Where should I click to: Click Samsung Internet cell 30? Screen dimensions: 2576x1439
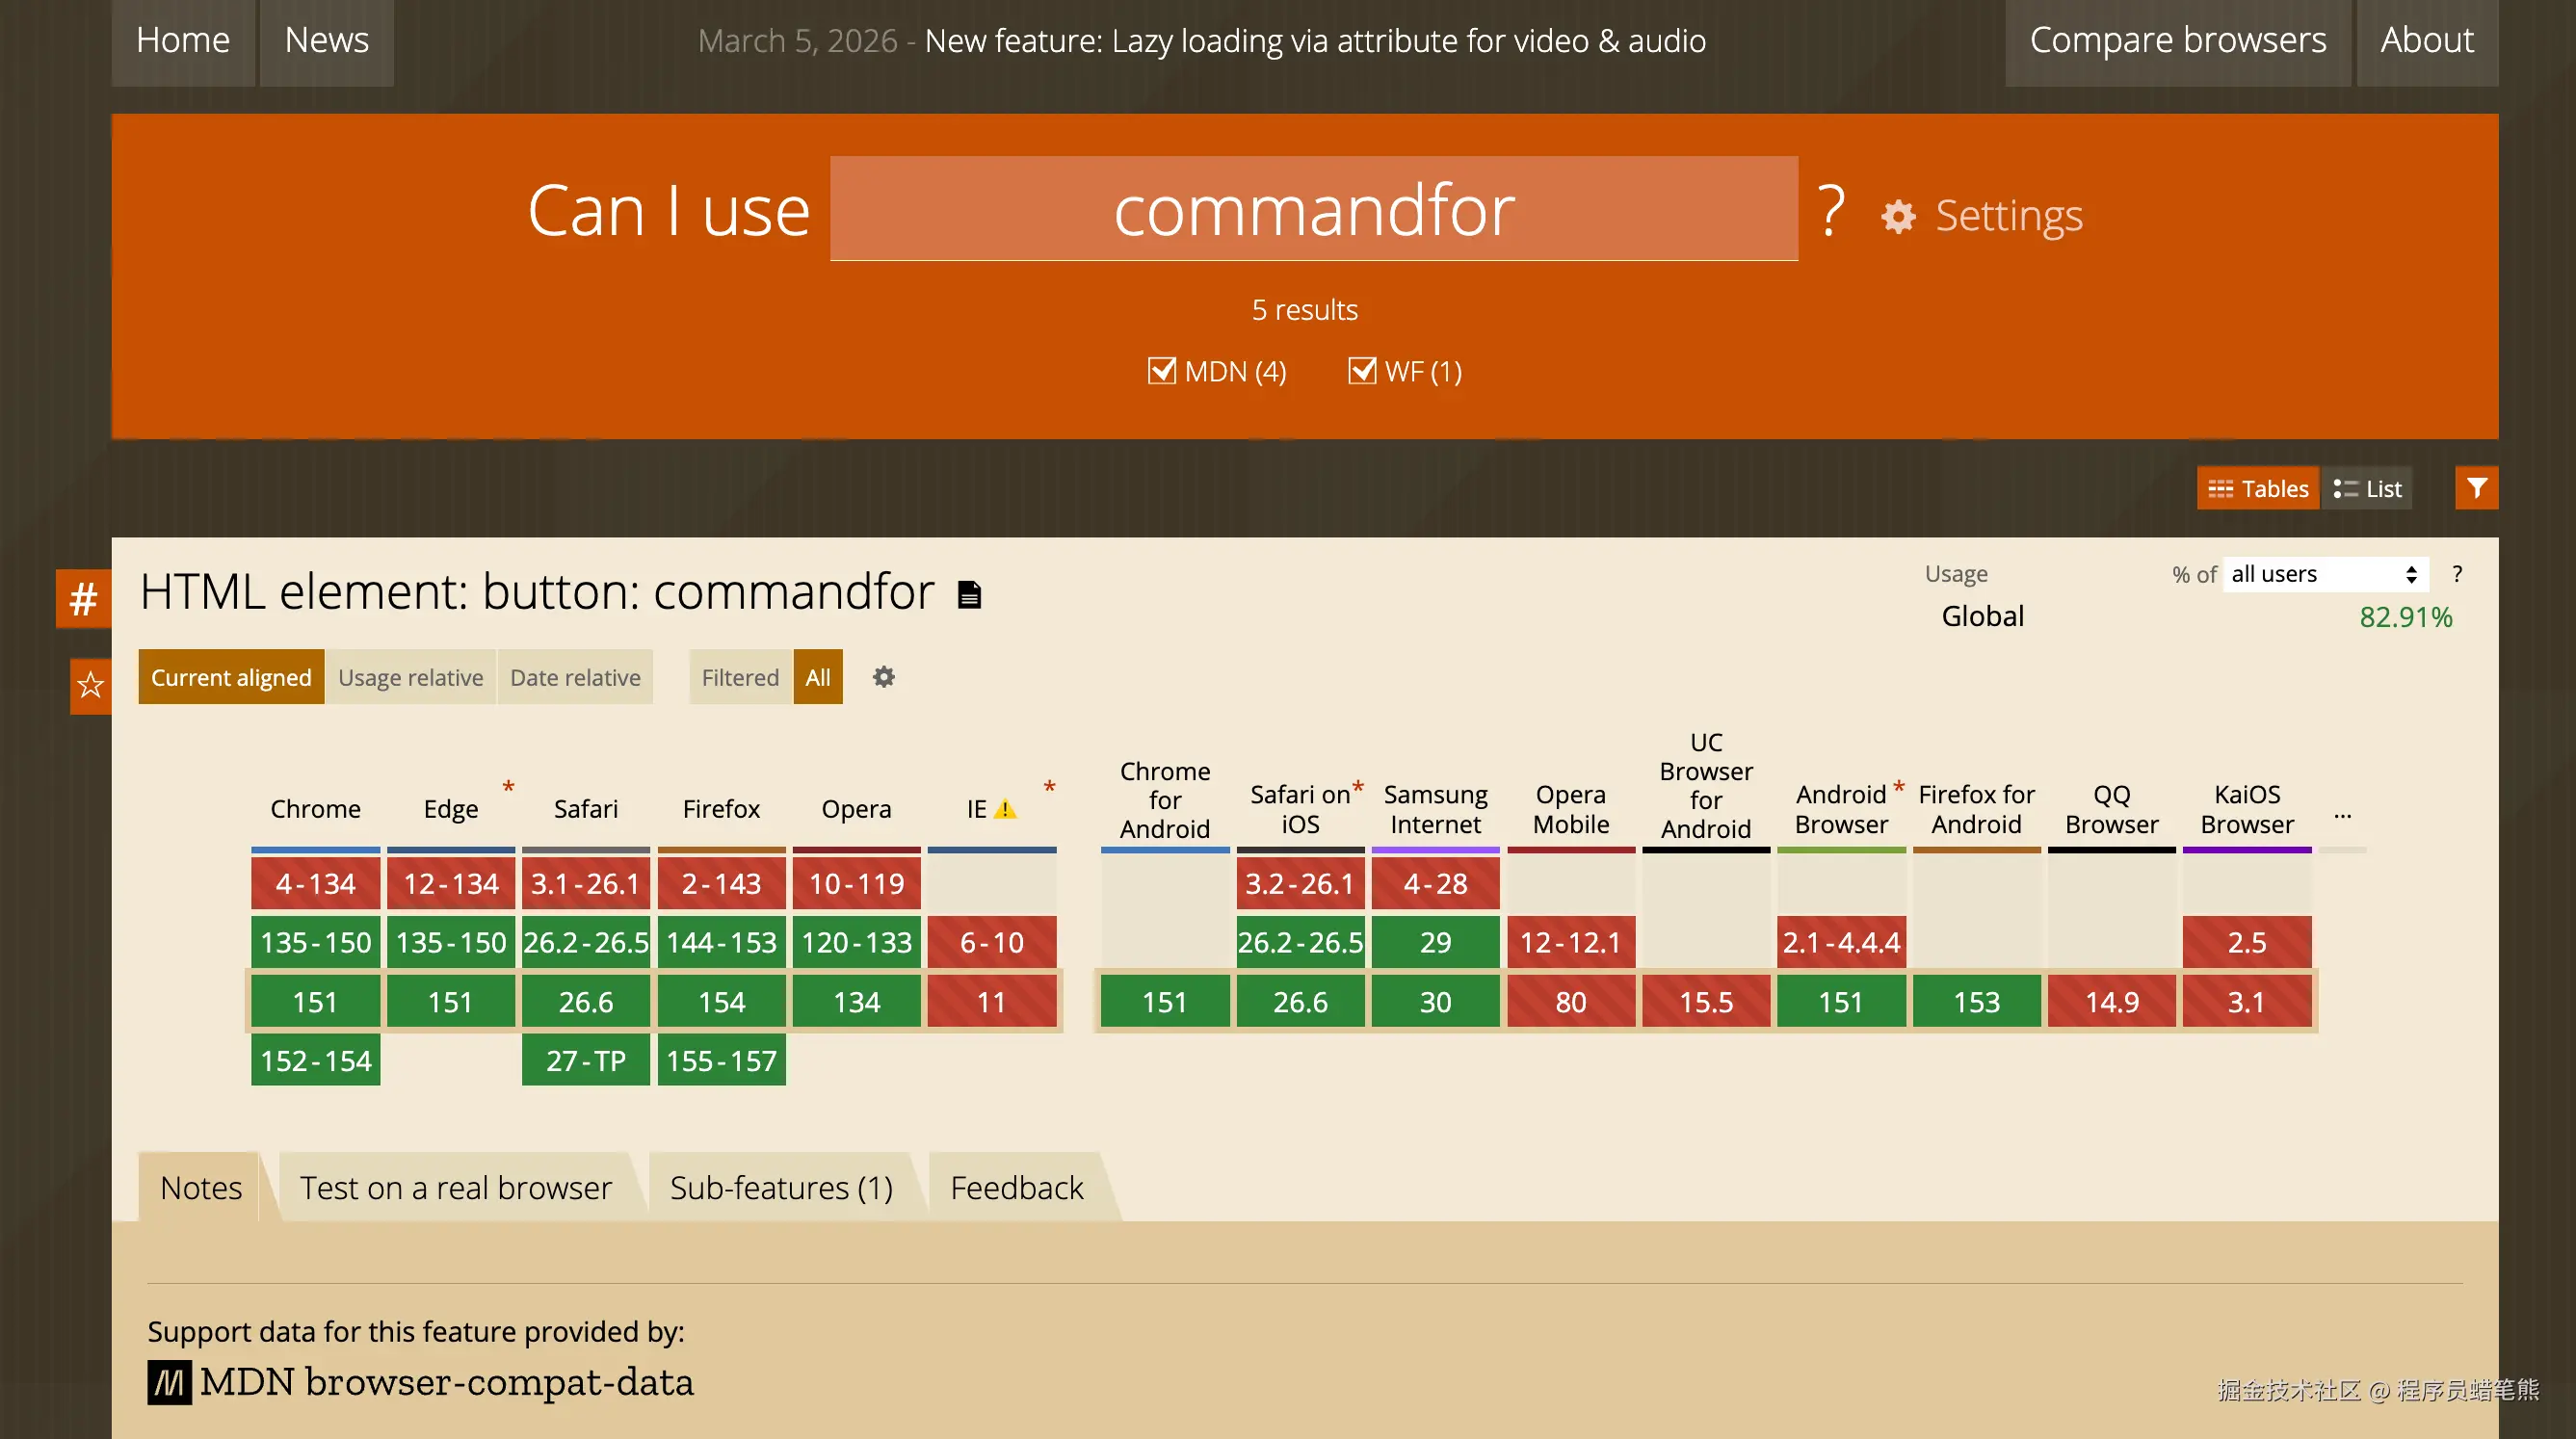[x=1436, y=1001]
